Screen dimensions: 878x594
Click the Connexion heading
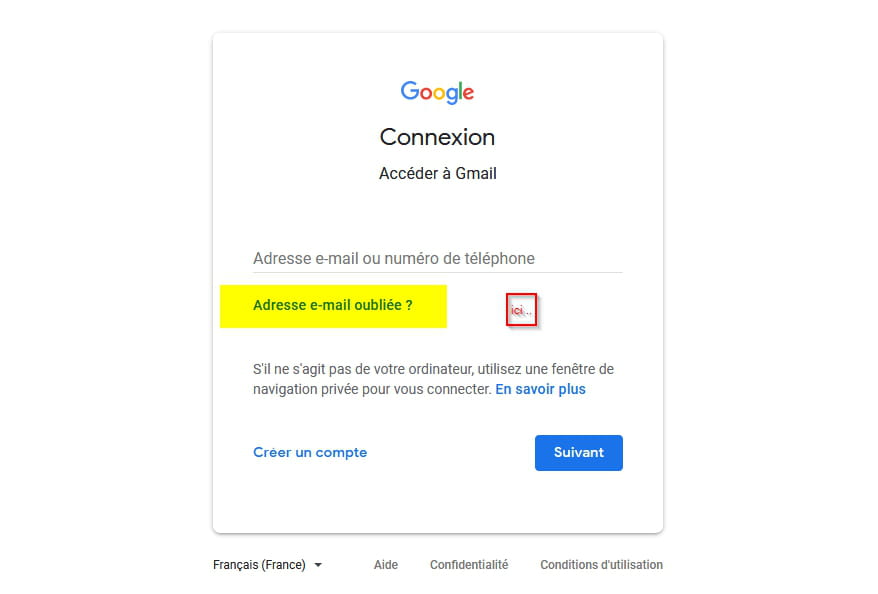(x=437, y=137)
